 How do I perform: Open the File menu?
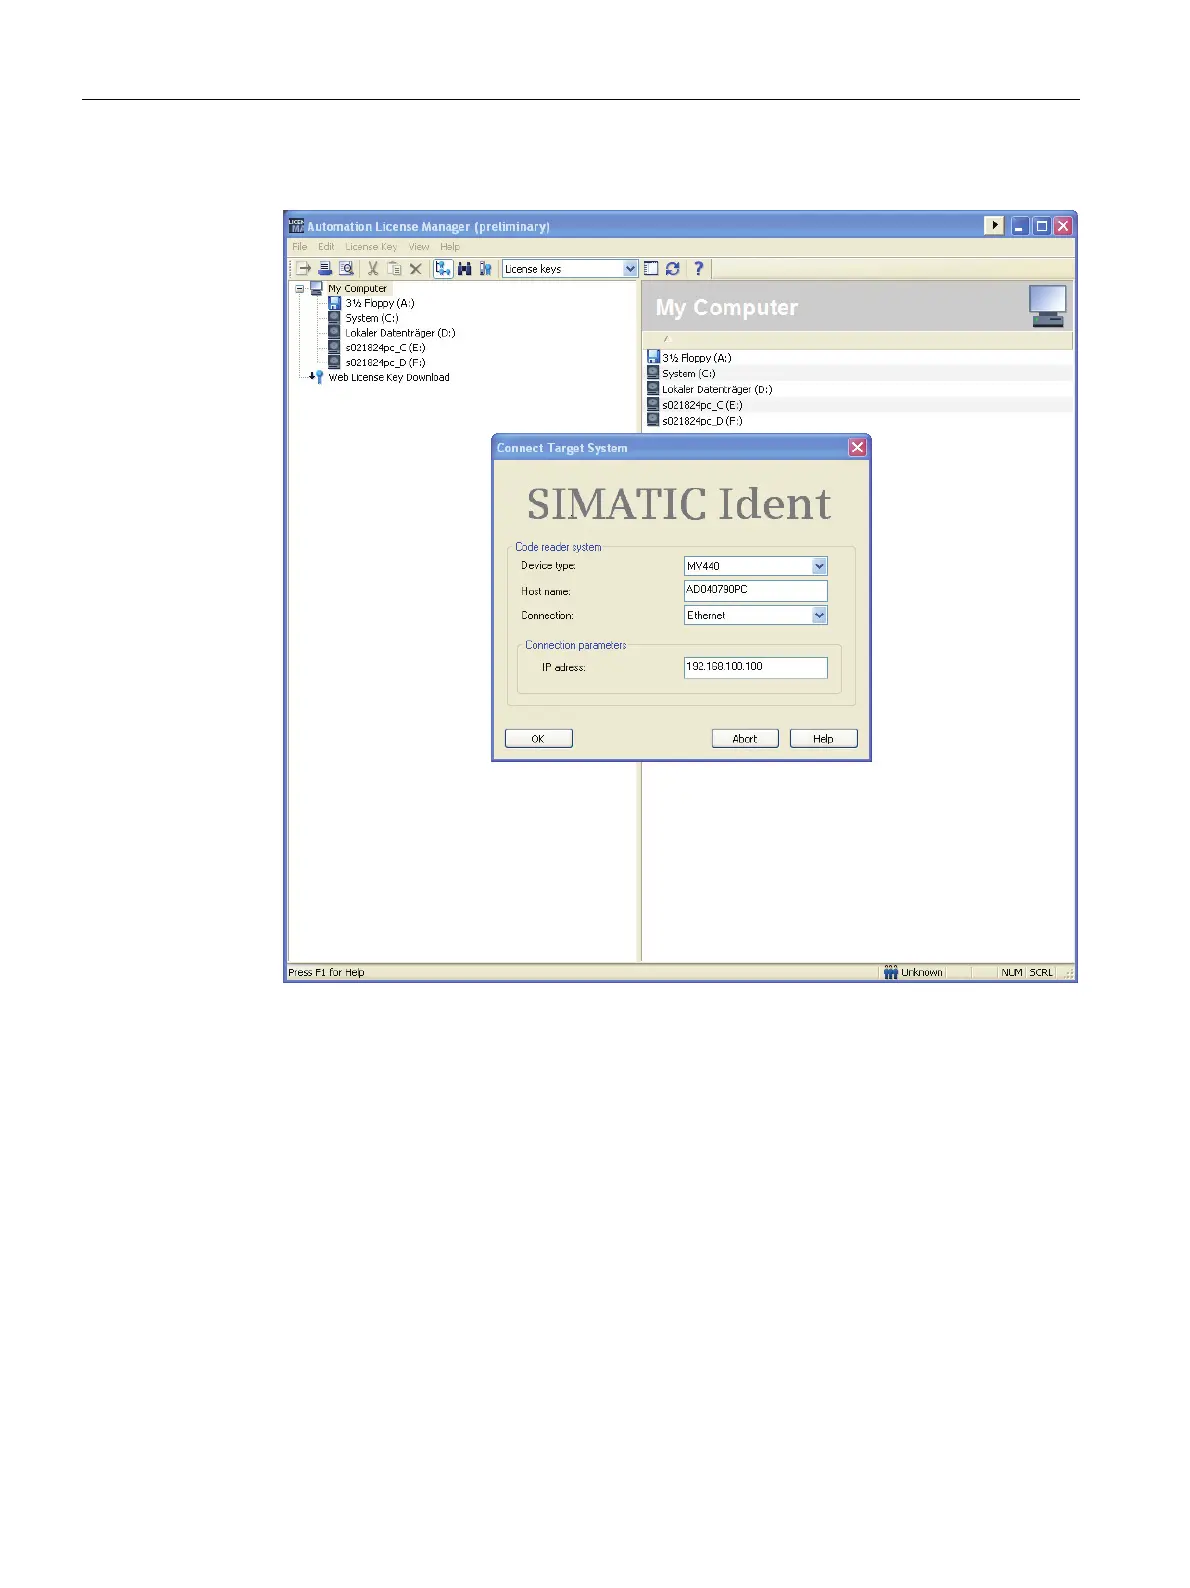point(300,247)
